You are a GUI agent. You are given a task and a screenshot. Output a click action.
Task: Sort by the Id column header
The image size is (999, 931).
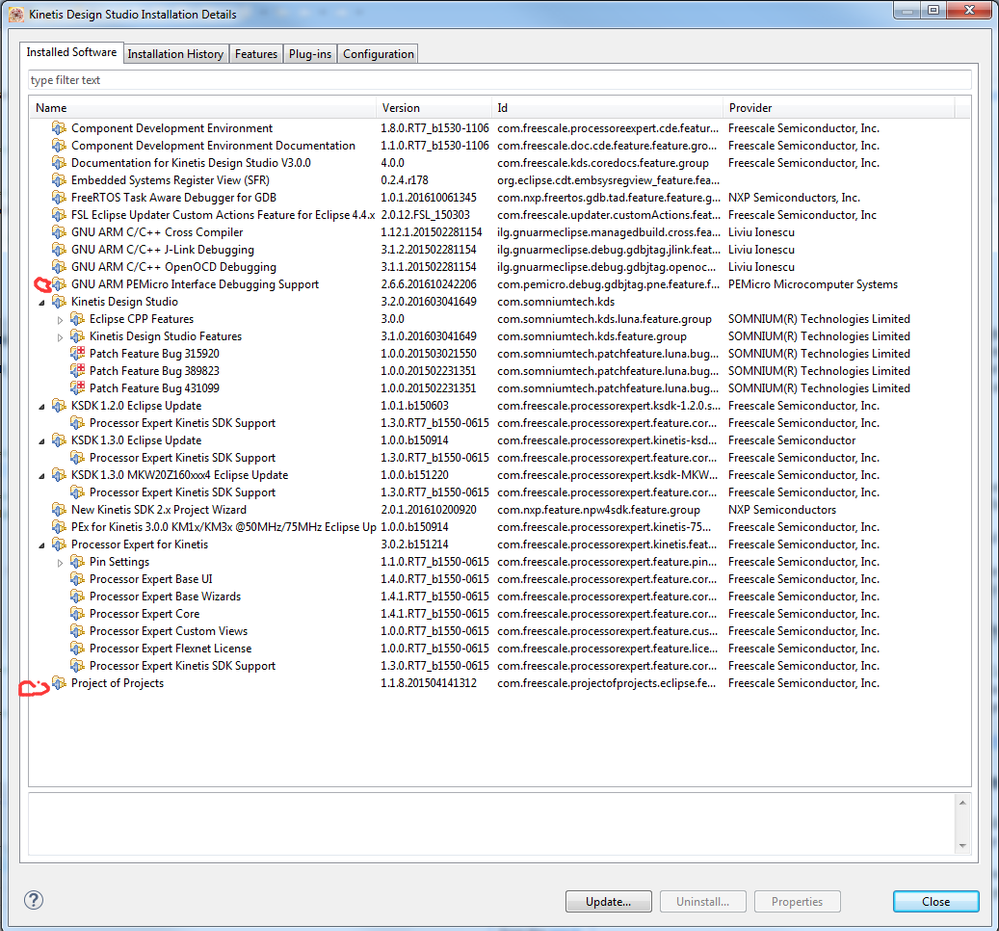[607, 108]
